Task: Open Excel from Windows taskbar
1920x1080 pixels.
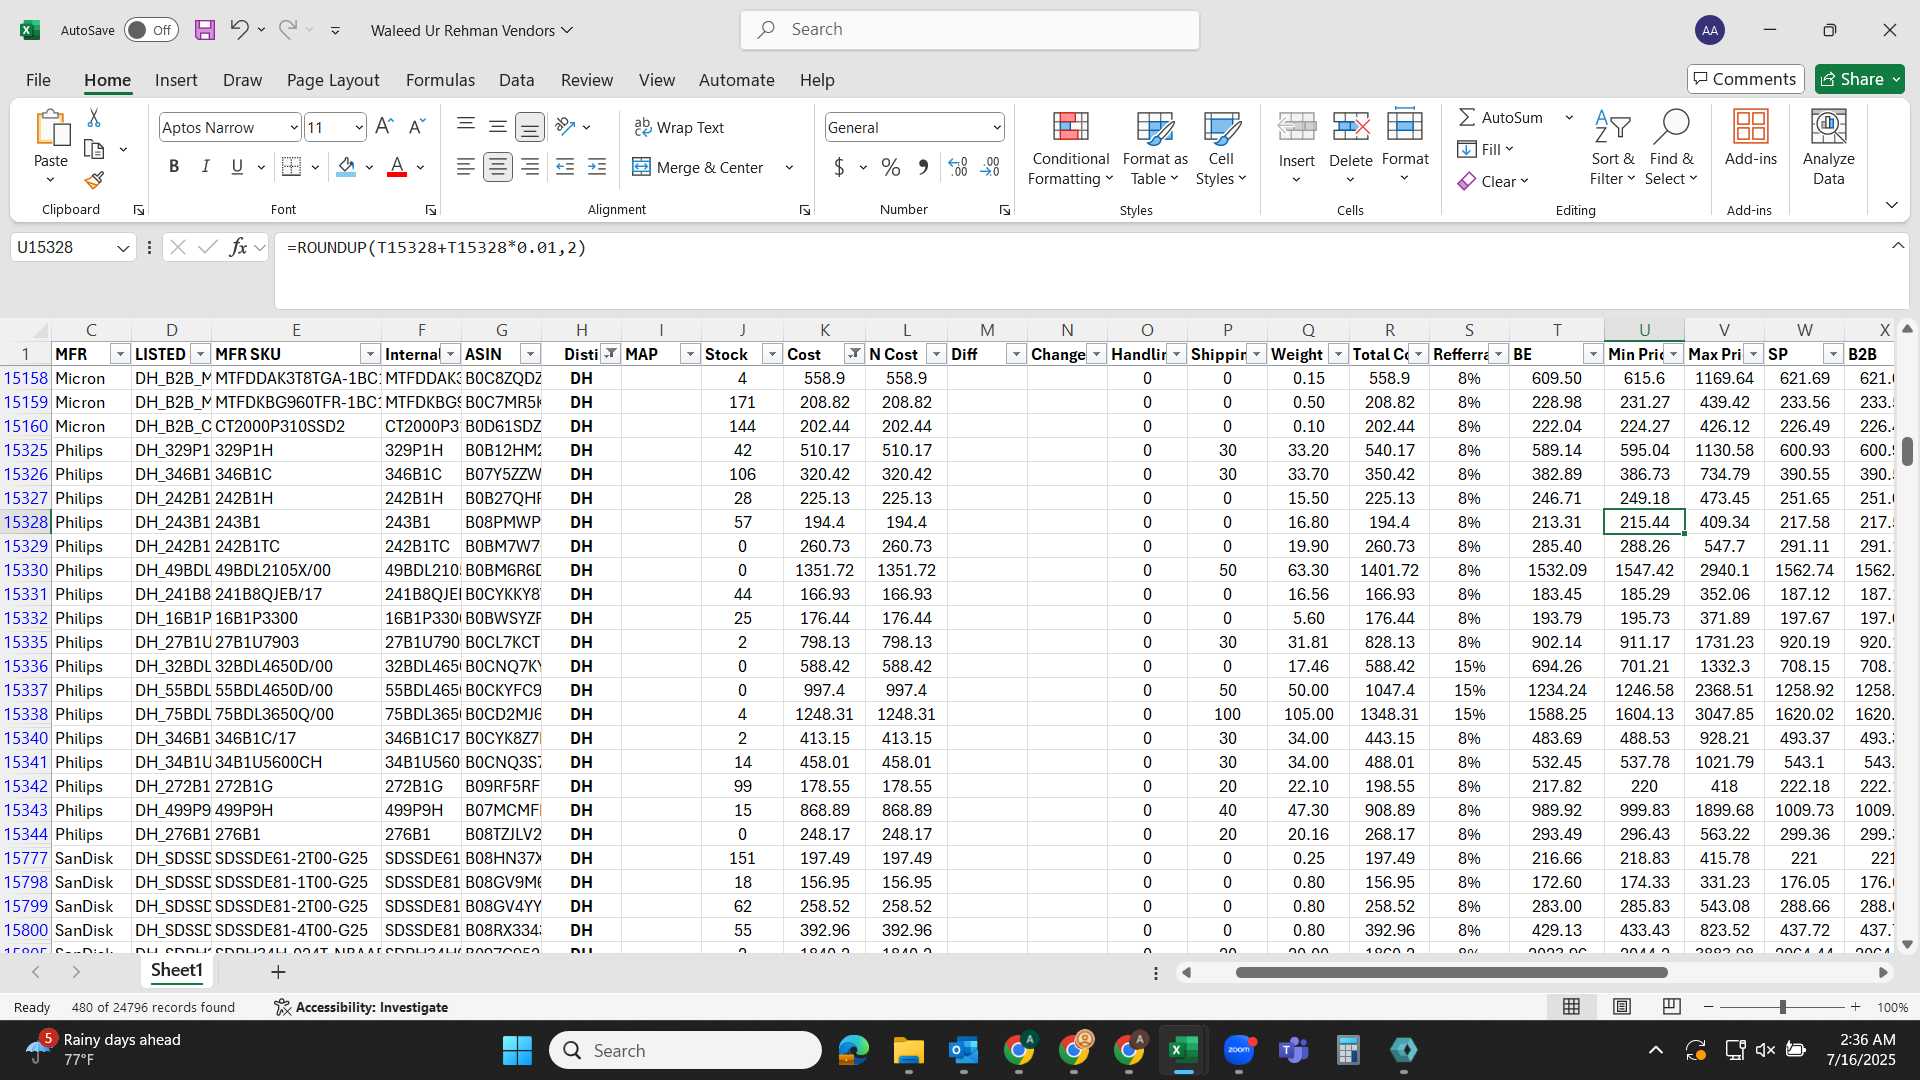Action: point(1183,1050)
